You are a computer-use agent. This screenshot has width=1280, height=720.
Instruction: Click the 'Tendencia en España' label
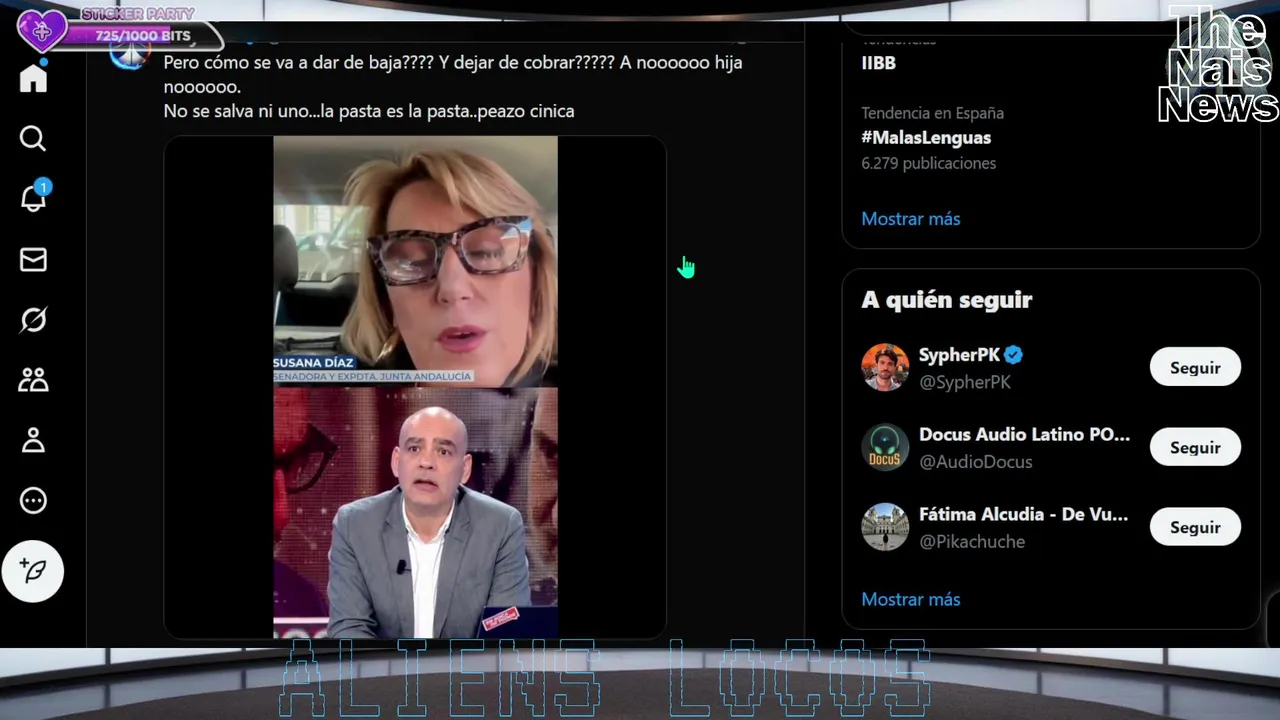(933, 113)
